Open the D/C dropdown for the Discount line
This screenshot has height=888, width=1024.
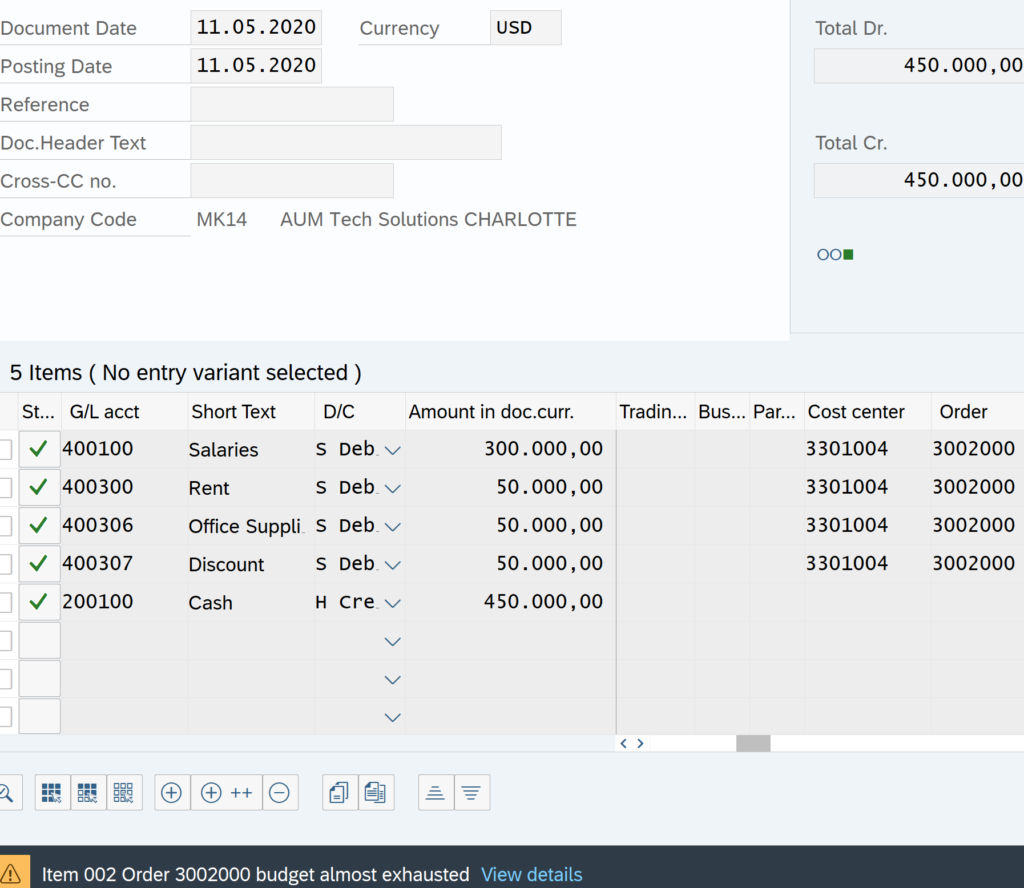392,565
